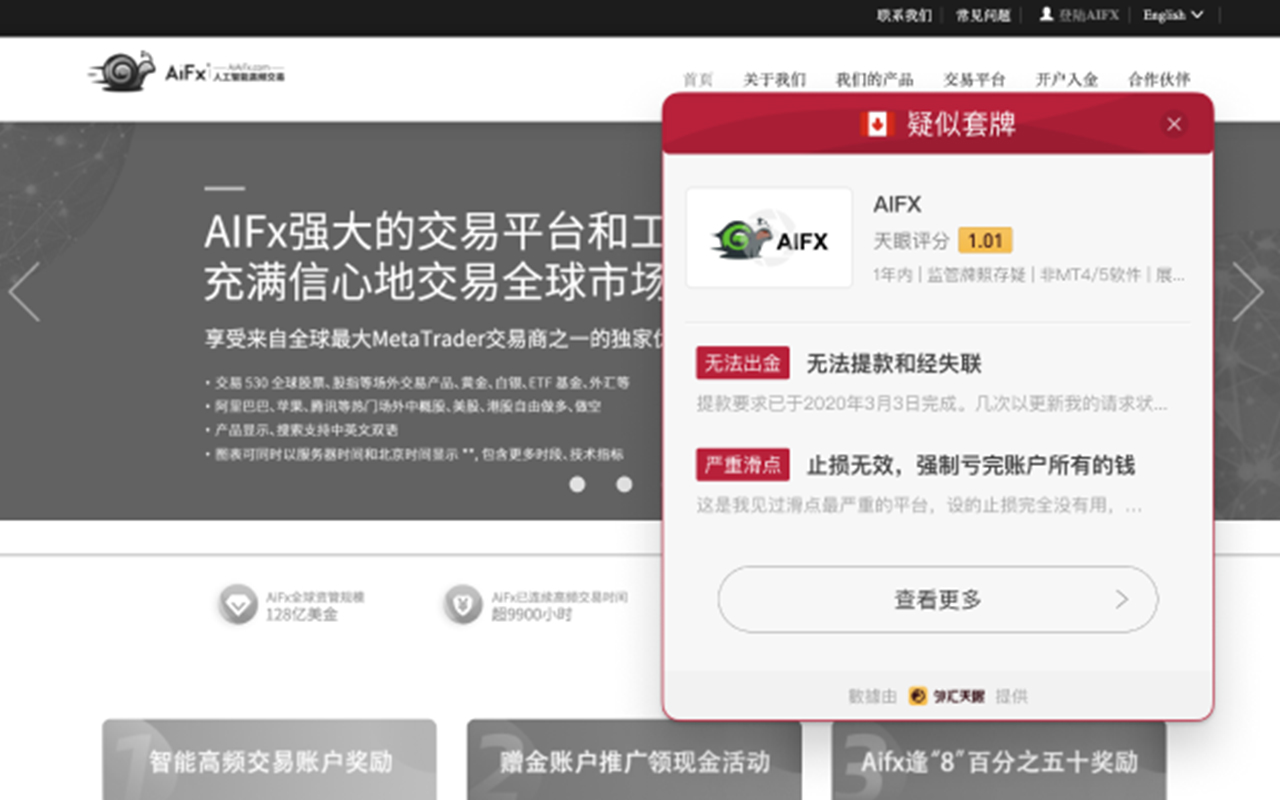Select the second carousel indicator dot
This screenshot has height=800, width=1280.
625,484
